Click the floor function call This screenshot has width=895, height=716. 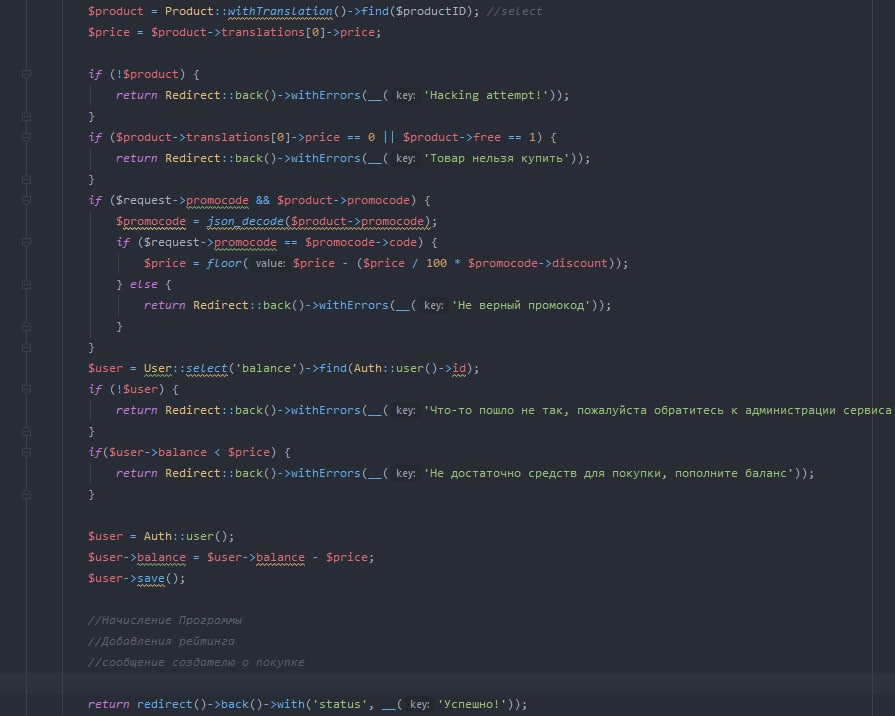coord(224,263)
